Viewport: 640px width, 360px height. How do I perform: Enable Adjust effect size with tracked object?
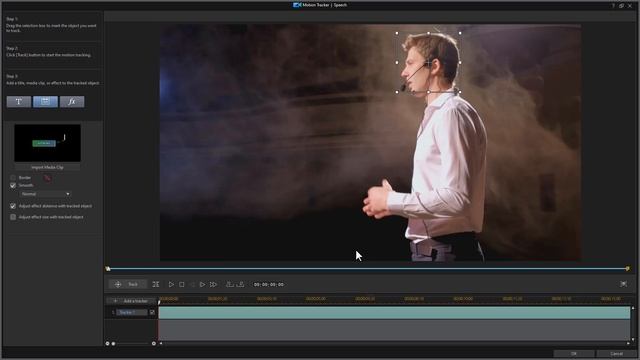coord(13,217)
